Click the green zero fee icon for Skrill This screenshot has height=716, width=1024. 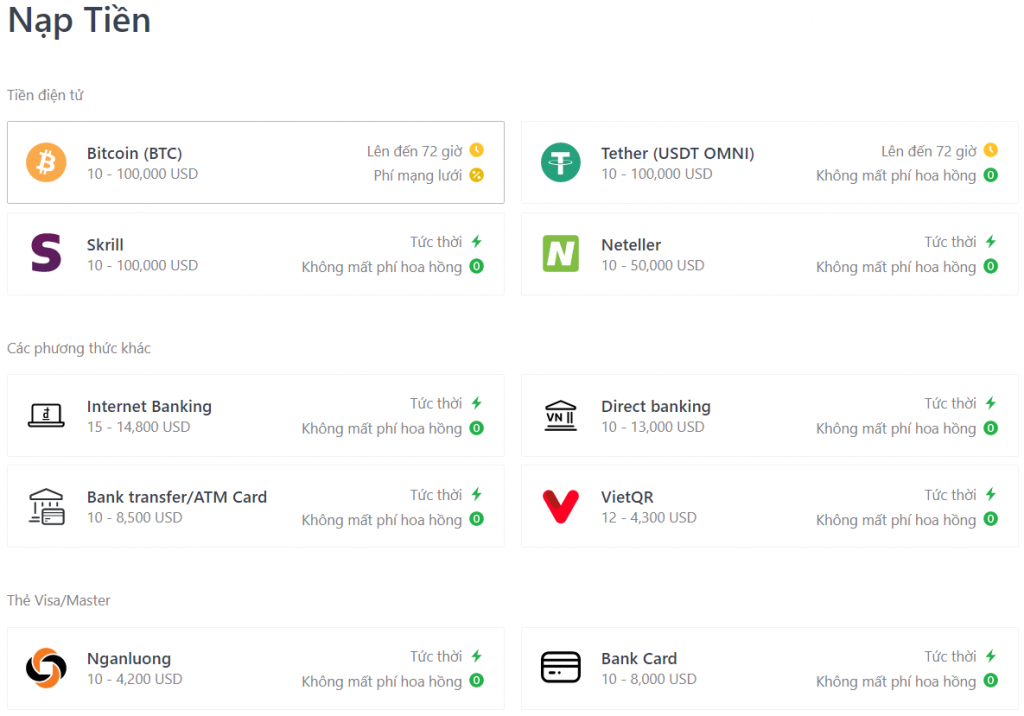click(477, 266)
